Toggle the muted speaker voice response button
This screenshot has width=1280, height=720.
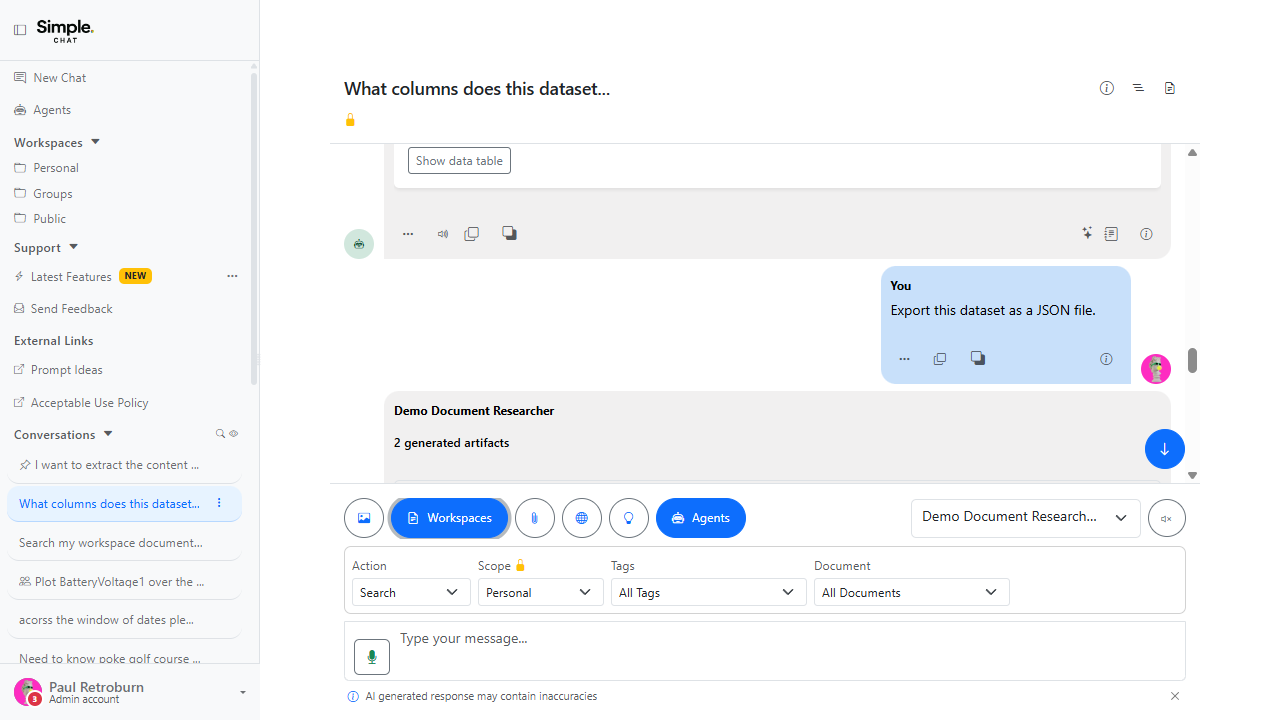[1167, 518]
